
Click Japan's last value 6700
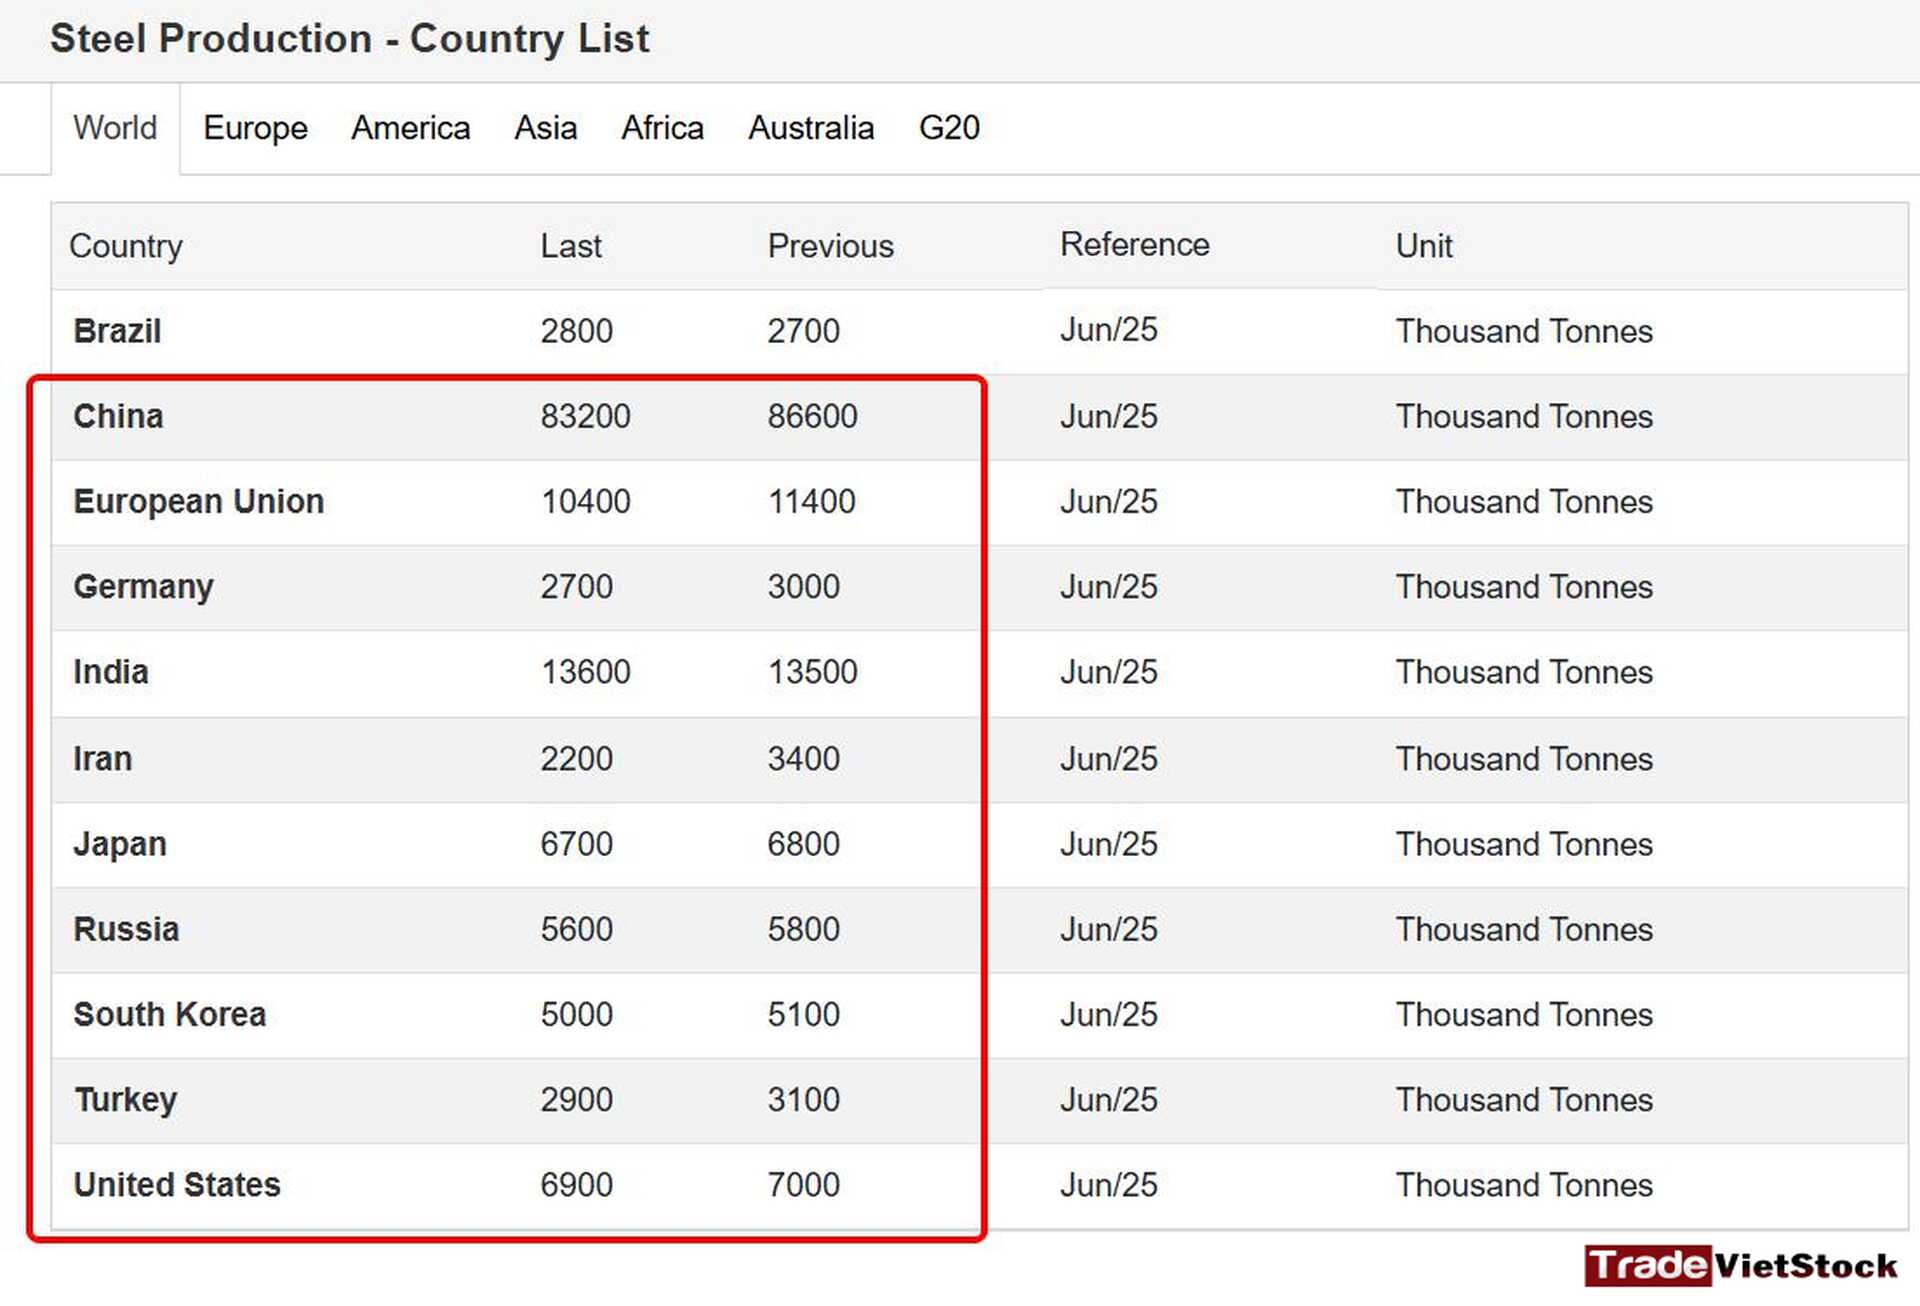tap(576, 844)
